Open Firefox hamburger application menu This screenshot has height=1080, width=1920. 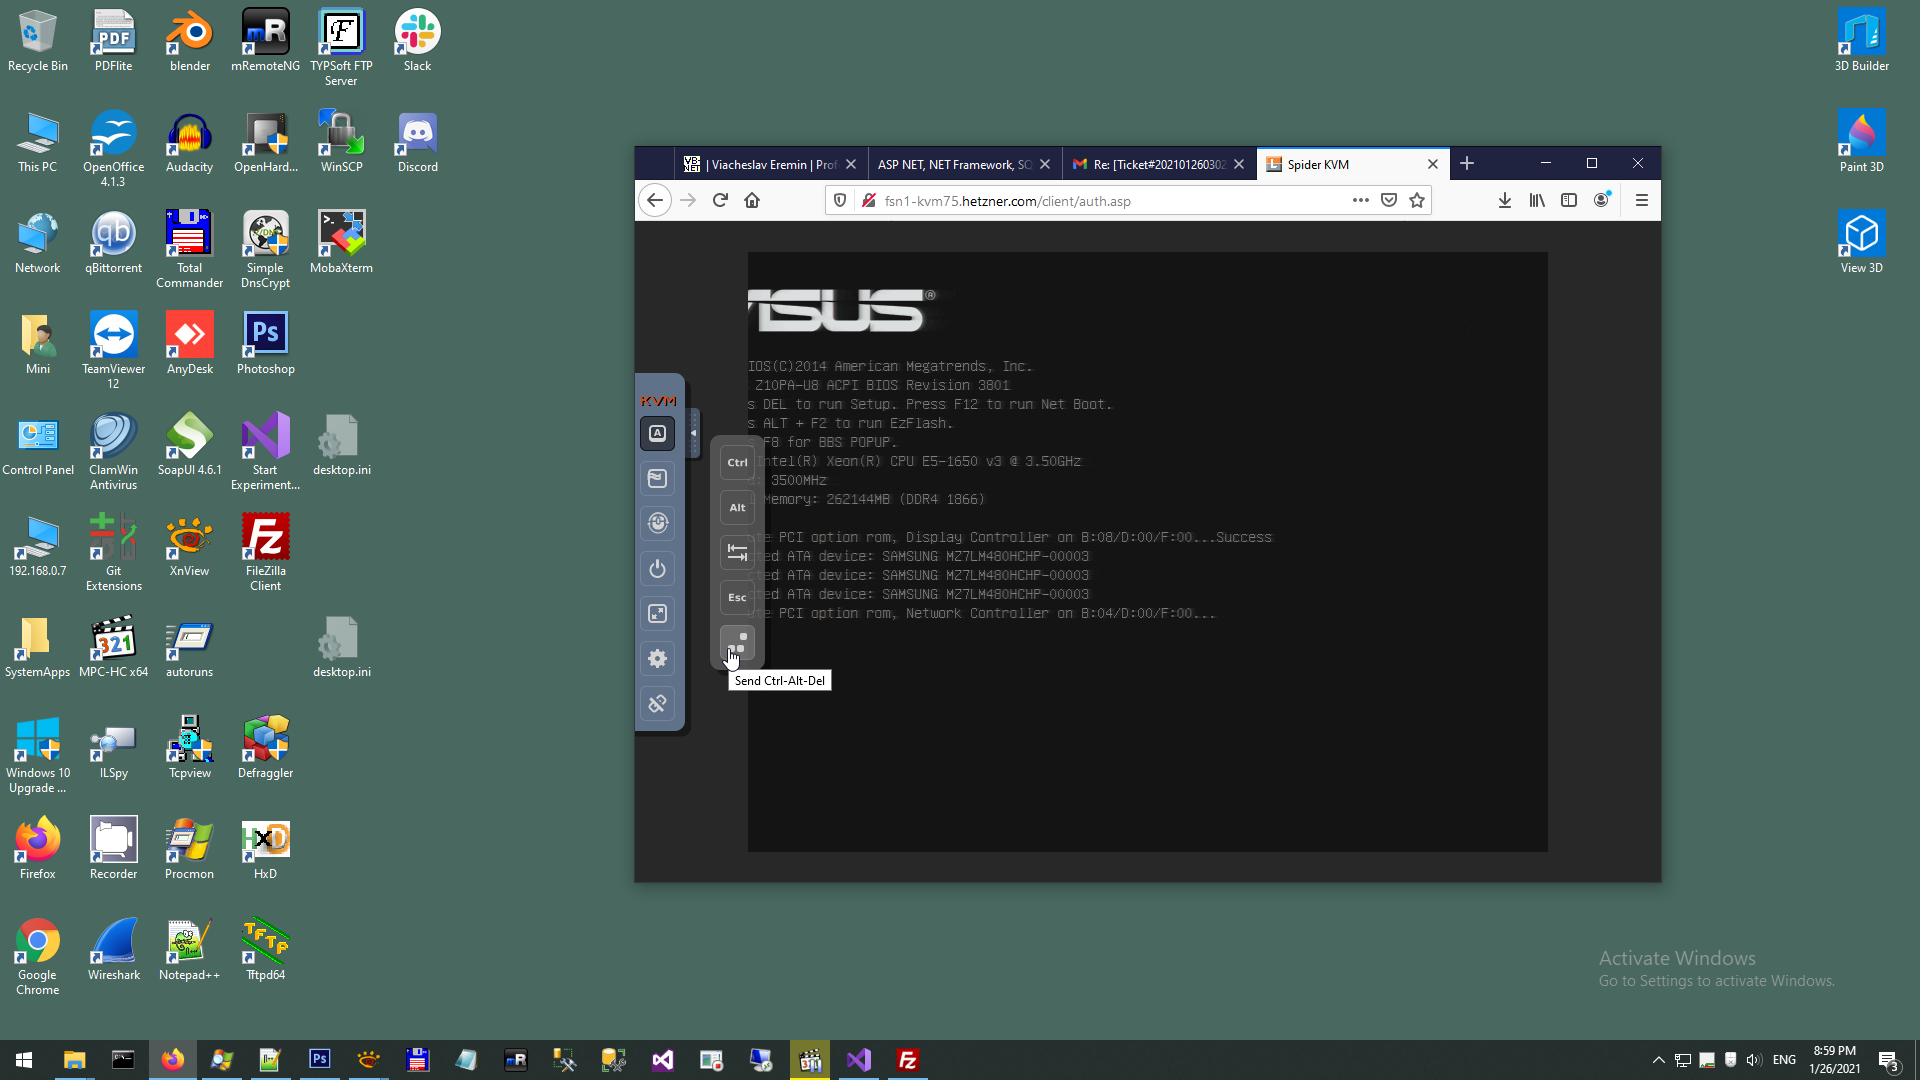pos(1641,201)
